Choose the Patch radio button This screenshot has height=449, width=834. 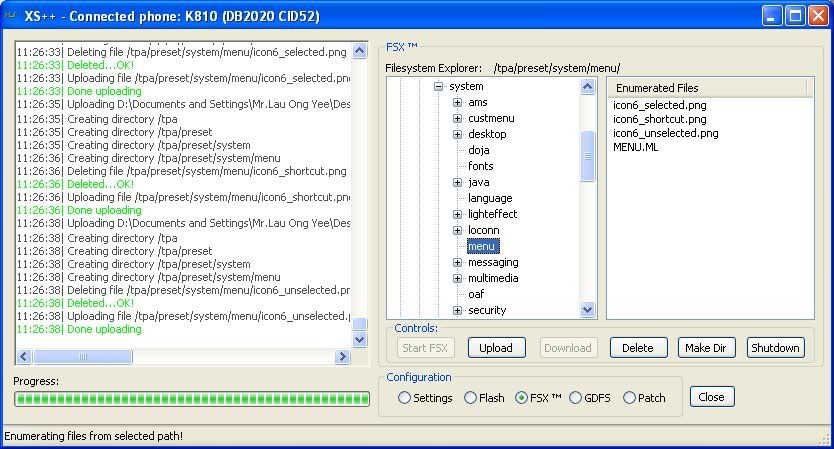point(629,398)
